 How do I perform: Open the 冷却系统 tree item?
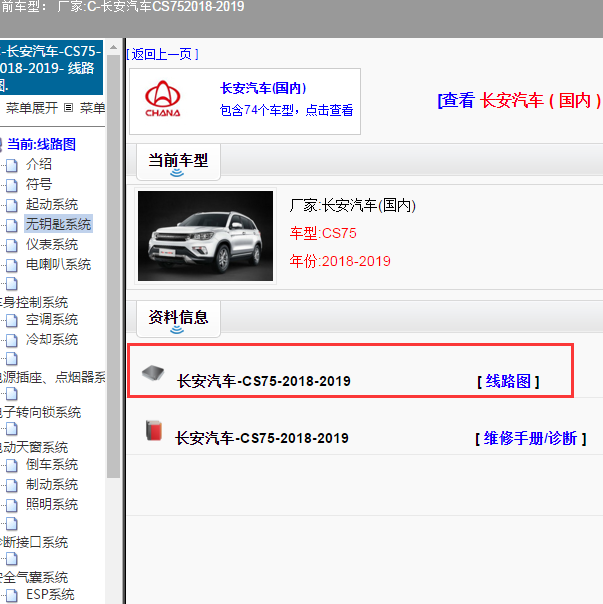click(52, 340)
